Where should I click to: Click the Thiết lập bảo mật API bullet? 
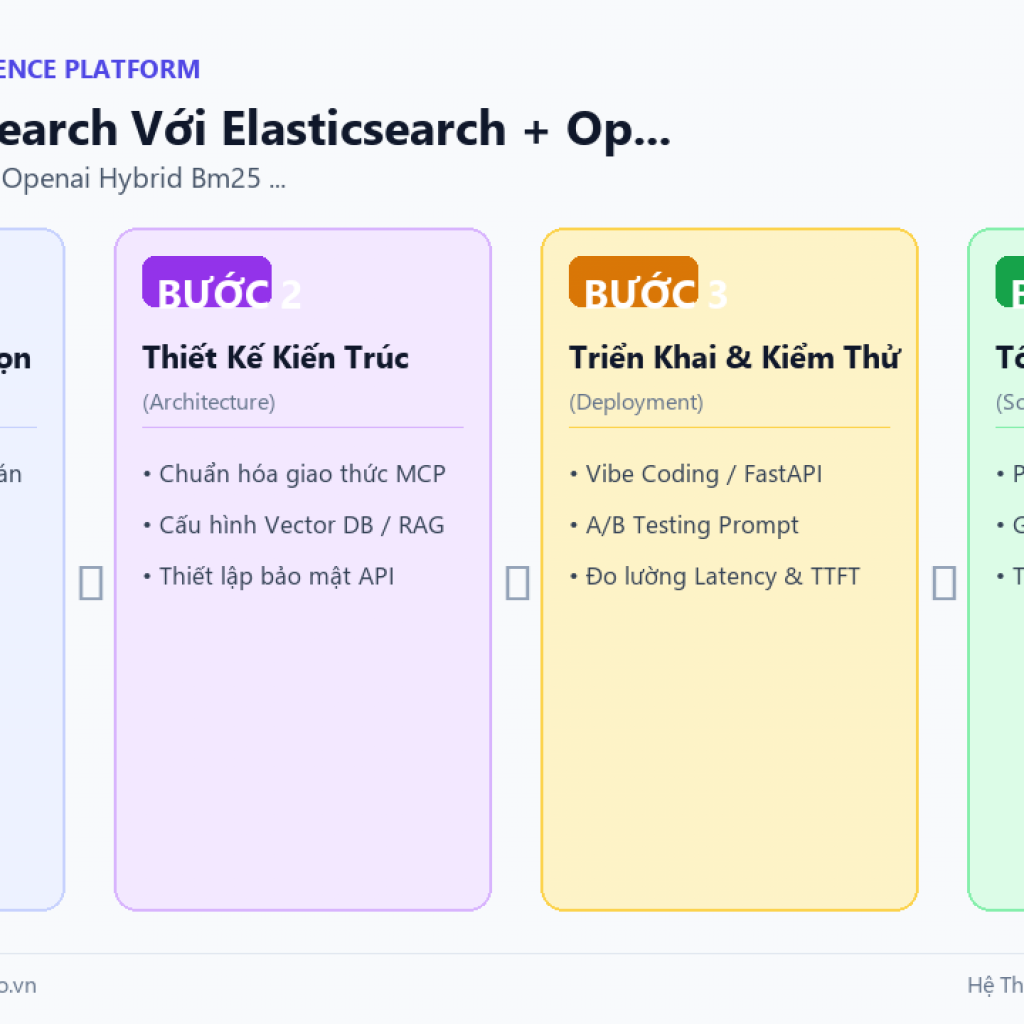point(268,577)
